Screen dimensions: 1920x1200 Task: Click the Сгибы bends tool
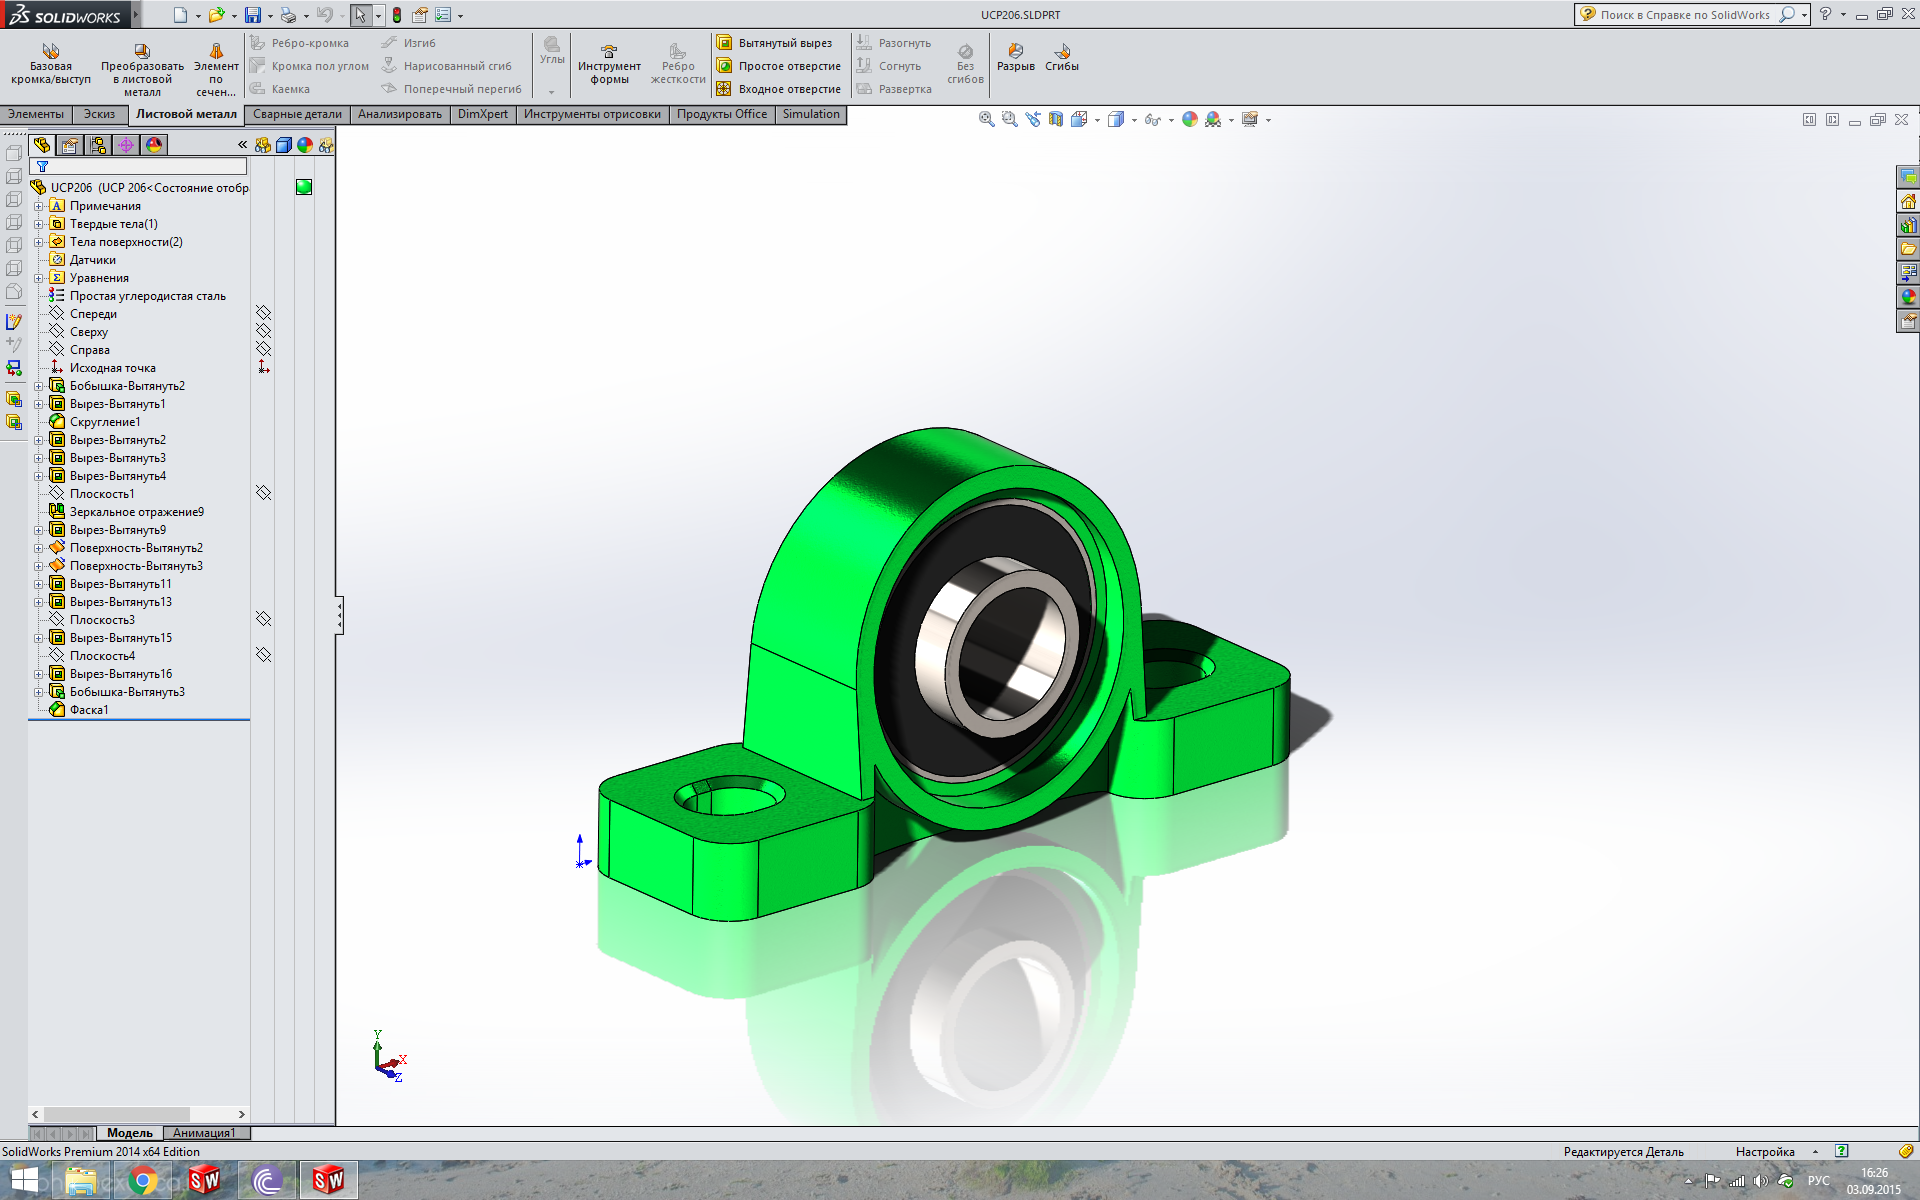pos(1061,57)
